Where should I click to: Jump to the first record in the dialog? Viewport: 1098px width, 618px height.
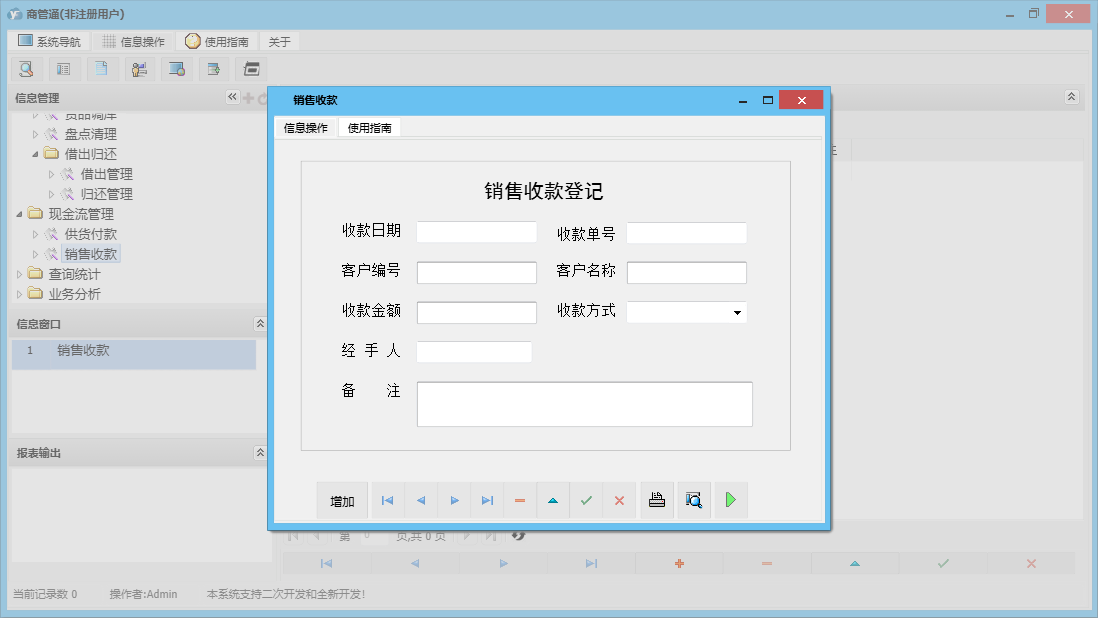[x=387, y=500]
